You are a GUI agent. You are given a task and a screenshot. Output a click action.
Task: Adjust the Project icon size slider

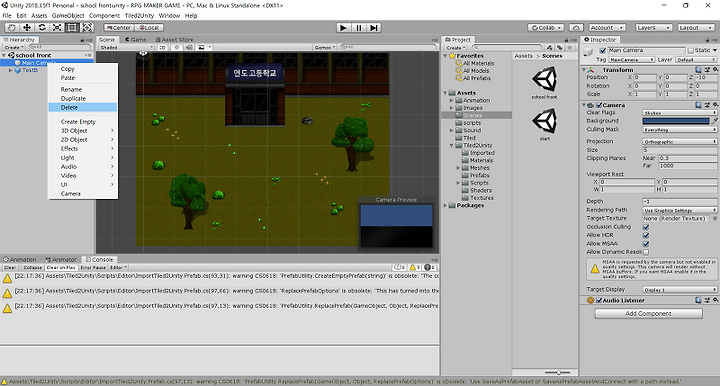click(557, 372)
